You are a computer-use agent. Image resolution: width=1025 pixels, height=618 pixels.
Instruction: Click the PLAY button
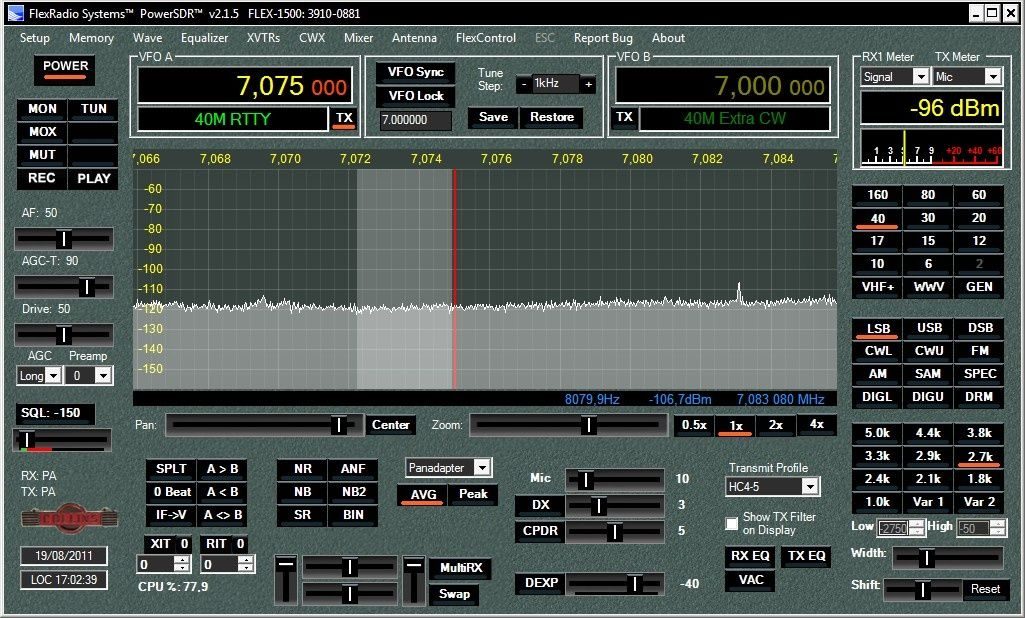(x=93, y=178)
